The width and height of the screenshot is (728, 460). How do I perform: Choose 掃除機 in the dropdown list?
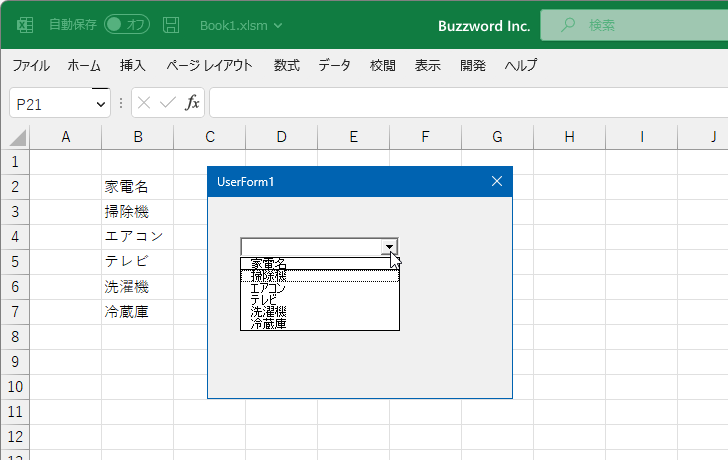pos(320,276)
